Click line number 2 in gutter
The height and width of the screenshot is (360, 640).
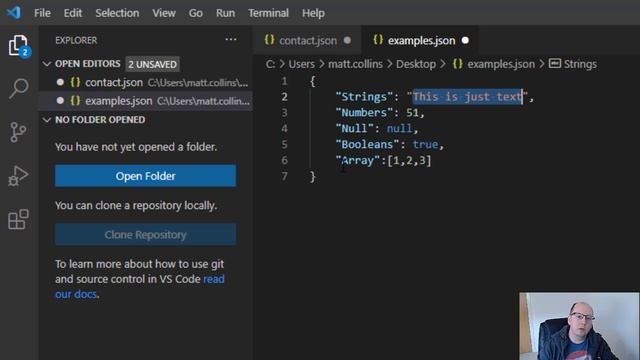click(284, 97)
